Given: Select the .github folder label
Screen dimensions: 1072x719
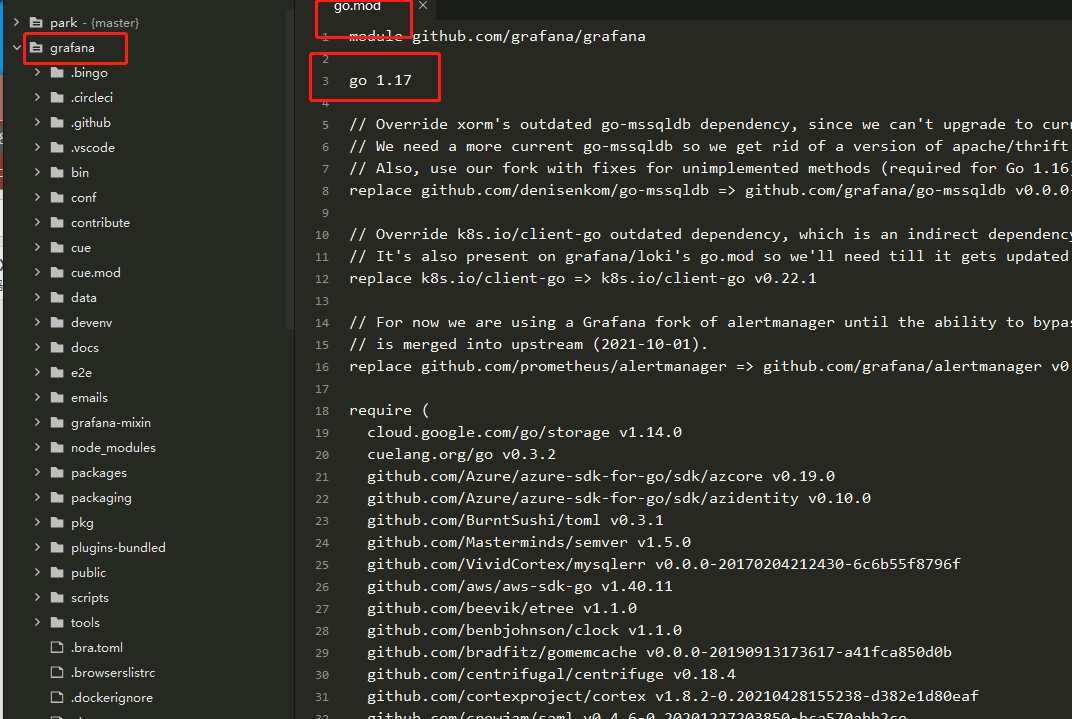Looking at the screenshot, I should [91, 122].
